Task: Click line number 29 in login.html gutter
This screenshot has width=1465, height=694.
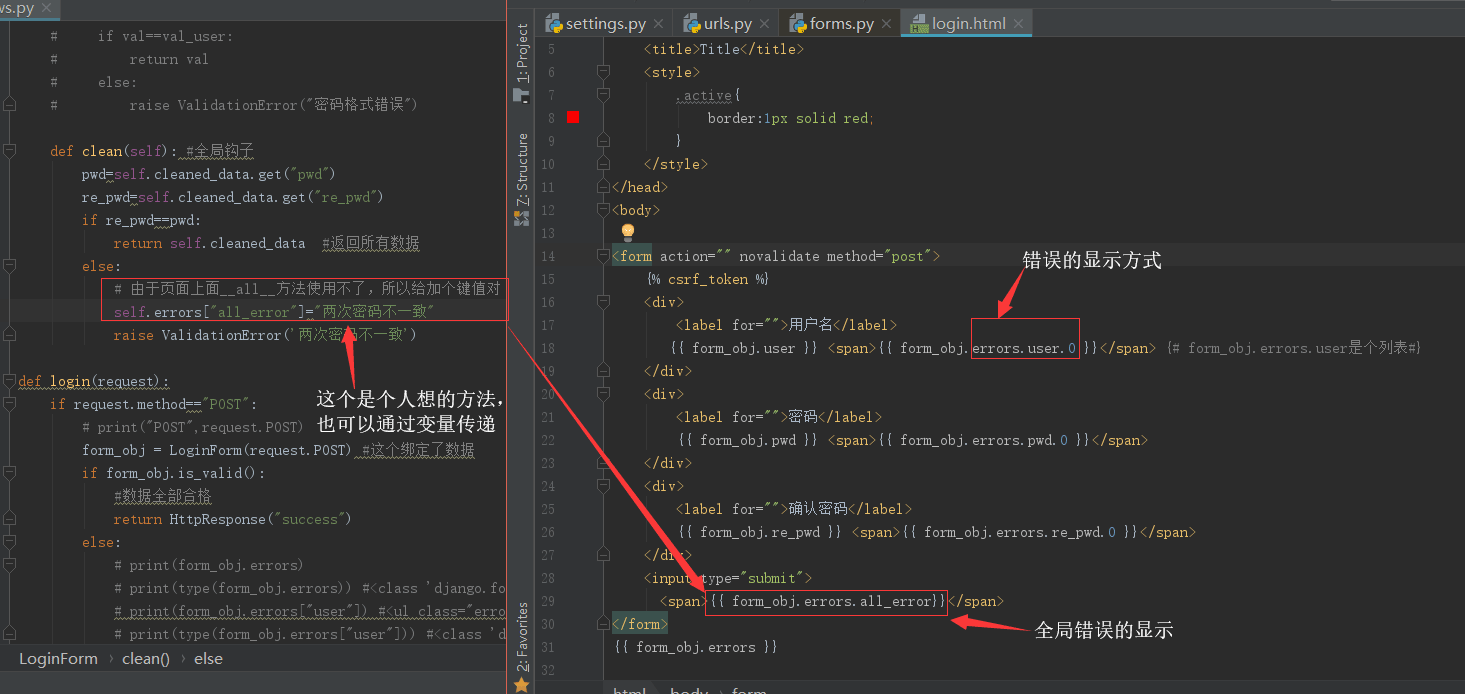Action: coord(546,601)
